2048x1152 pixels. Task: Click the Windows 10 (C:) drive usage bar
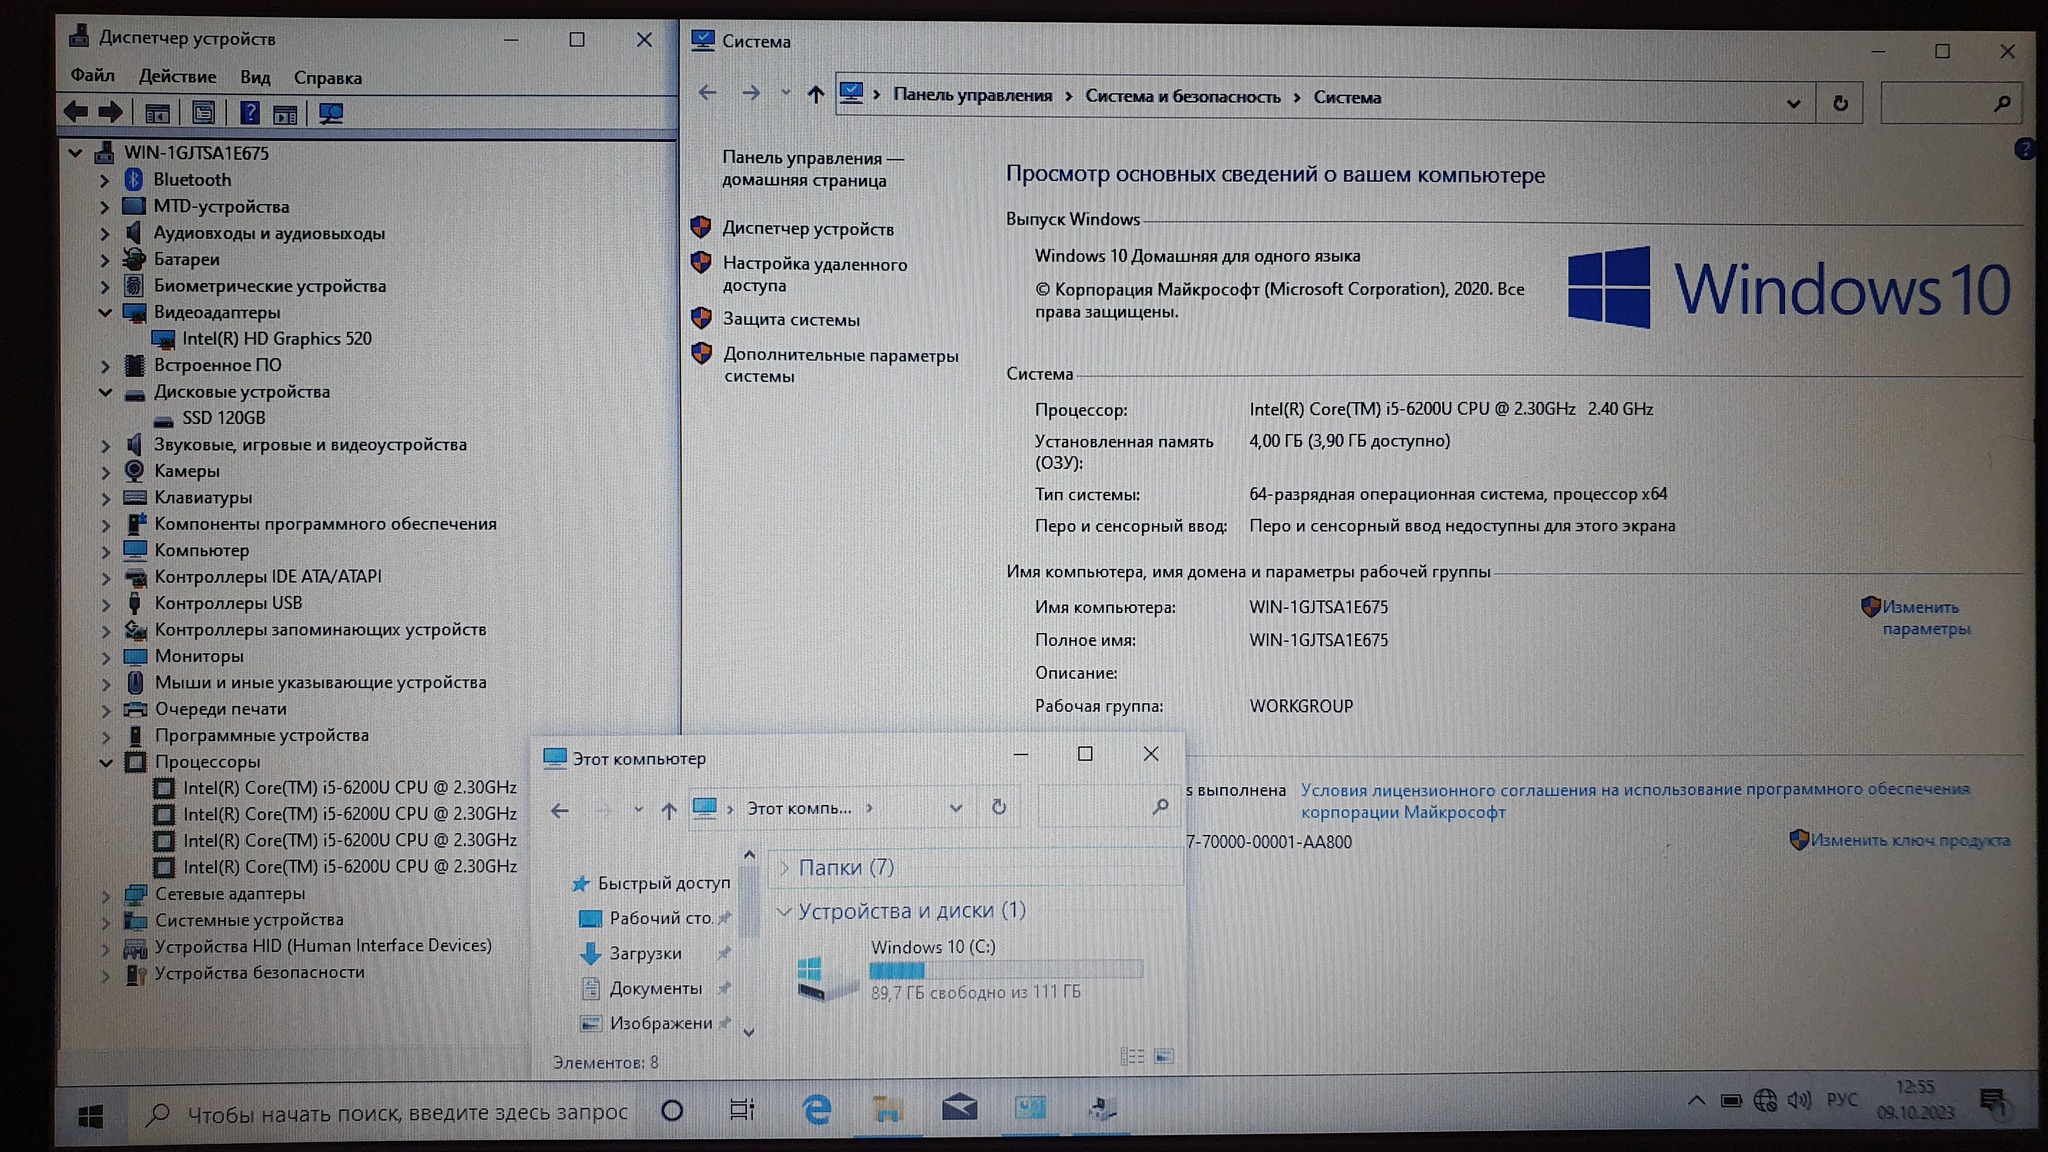(1005, 969)
